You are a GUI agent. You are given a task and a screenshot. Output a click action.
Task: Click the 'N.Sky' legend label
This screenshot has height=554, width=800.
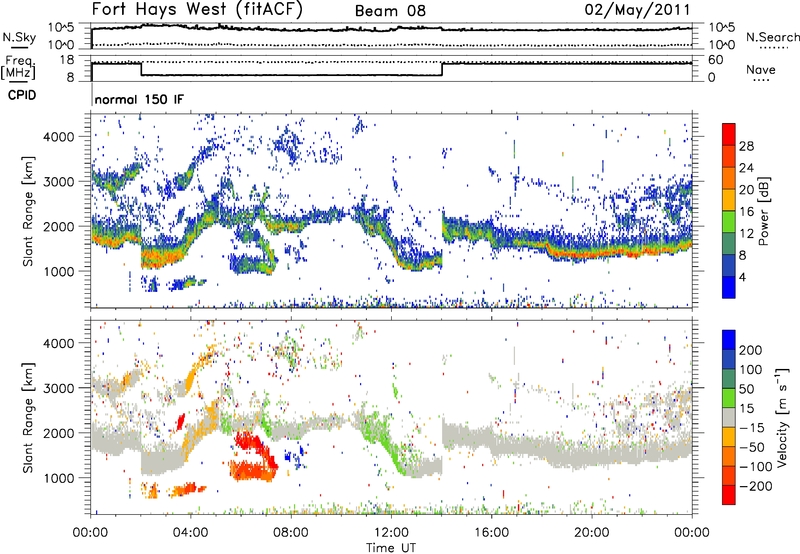pyautogui.click(x=19, y=37)
